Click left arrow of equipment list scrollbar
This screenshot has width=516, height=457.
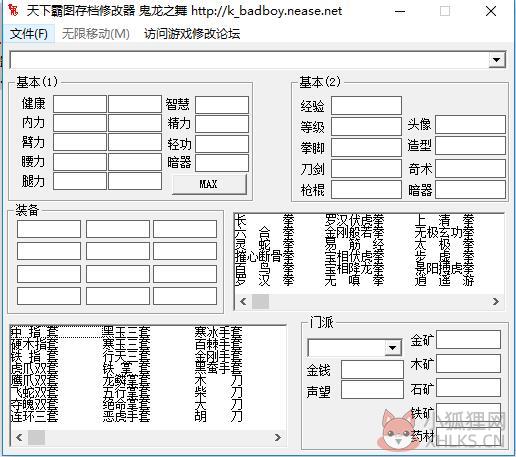pos(19,437)
